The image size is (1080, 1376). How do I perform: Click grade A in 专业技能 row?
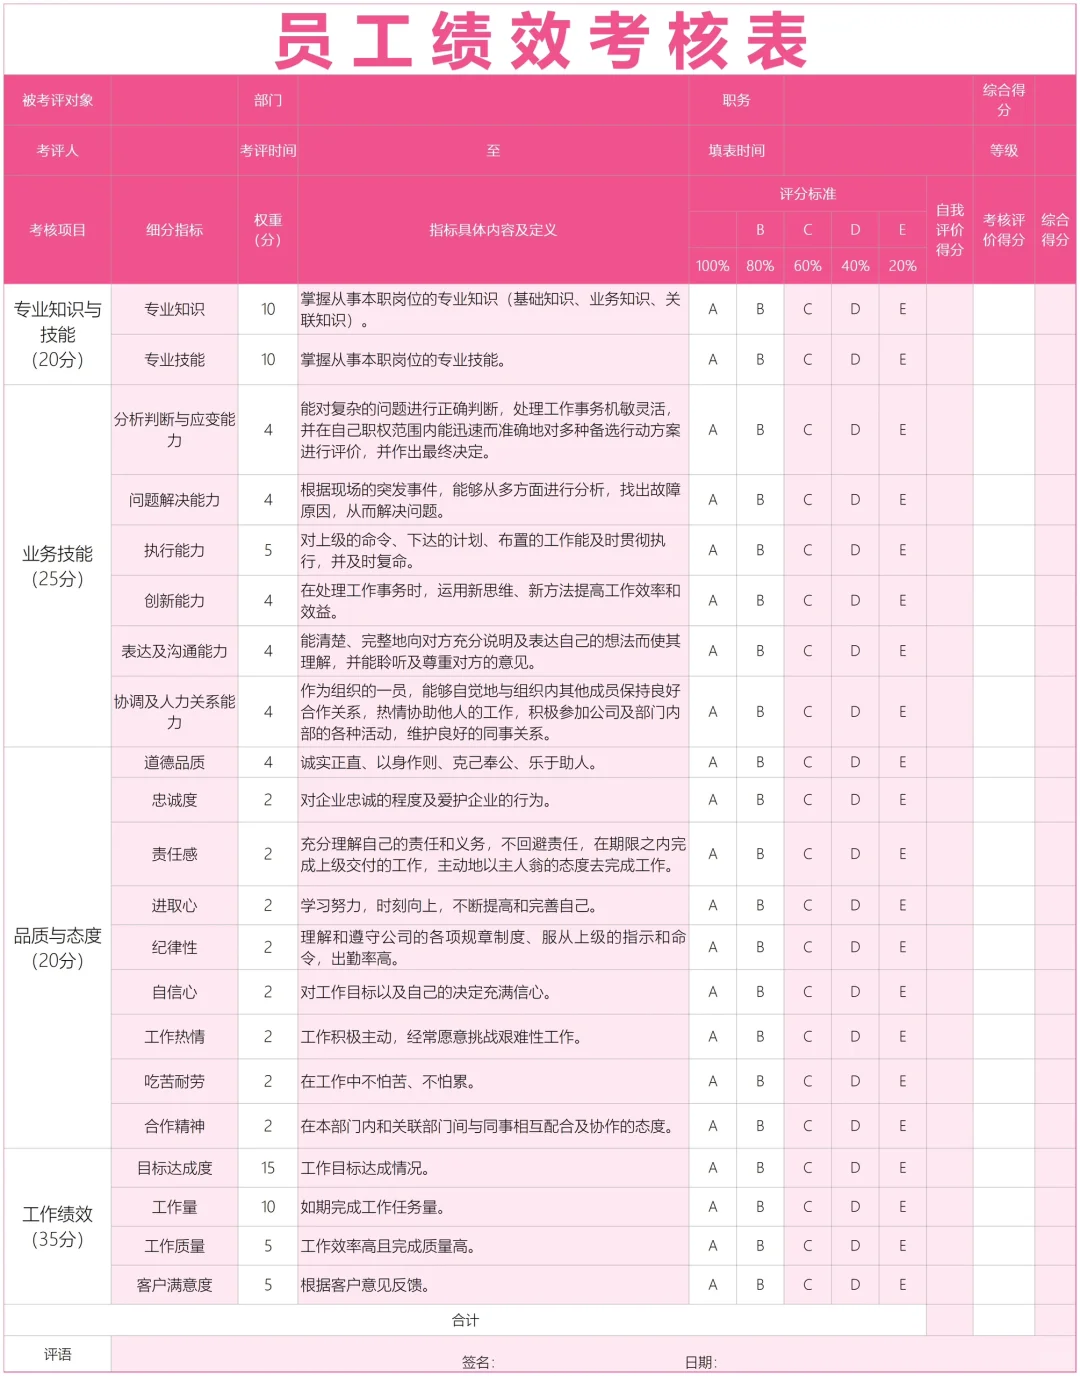[713, 360]
